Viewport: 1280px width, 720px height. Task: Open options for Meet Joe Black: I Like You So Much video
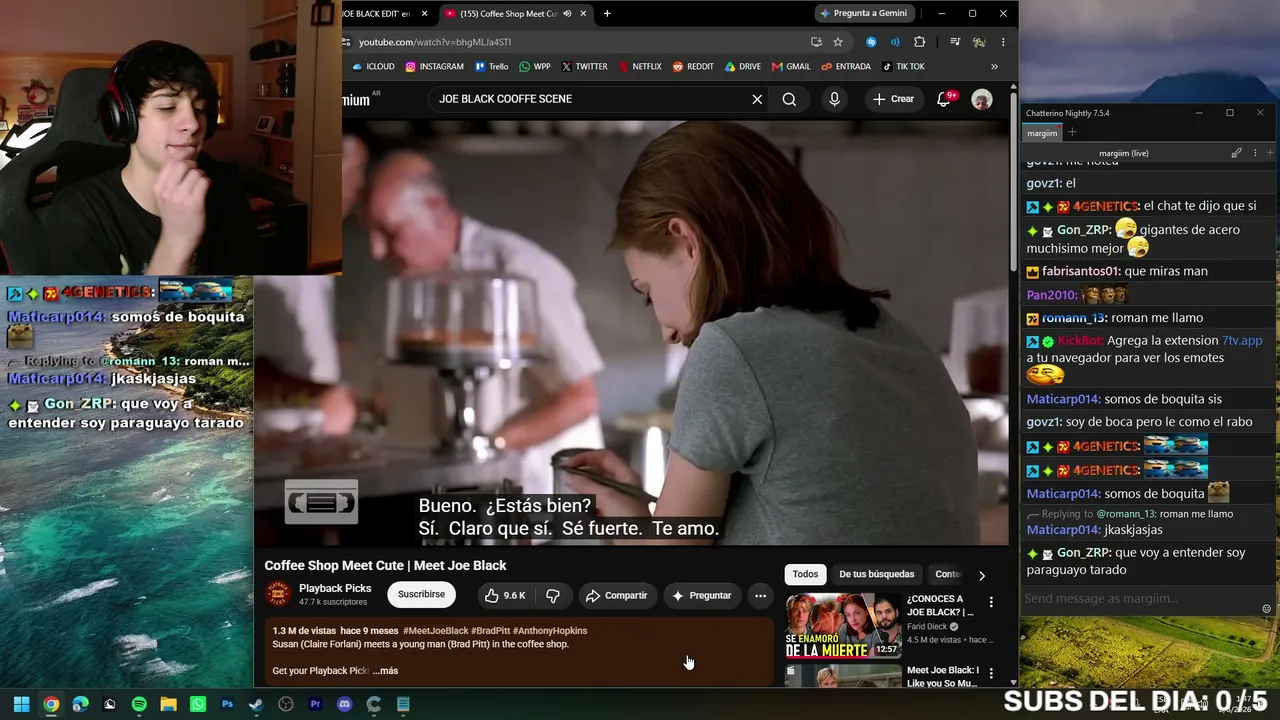(x=991, y=672)
